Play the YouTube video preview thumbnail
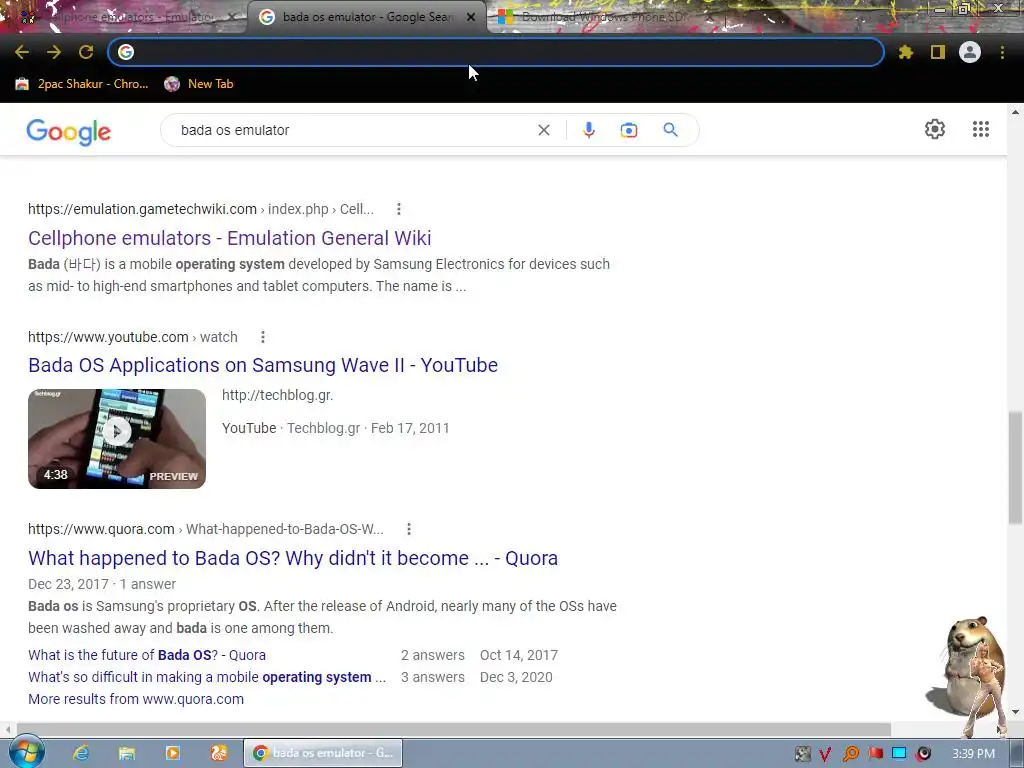This screenshot has height=768, width=1024. pos(117,439)
